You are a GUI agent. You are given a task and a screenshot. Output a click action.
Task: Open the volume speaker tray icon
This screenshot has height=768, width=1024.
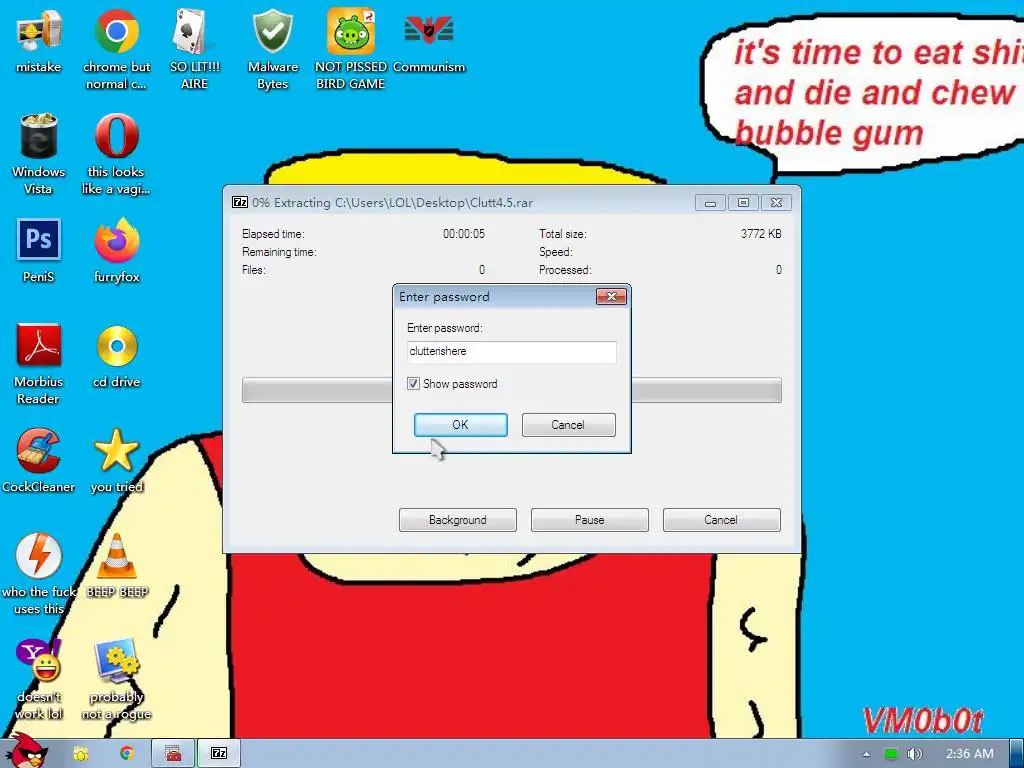point(914,754)
